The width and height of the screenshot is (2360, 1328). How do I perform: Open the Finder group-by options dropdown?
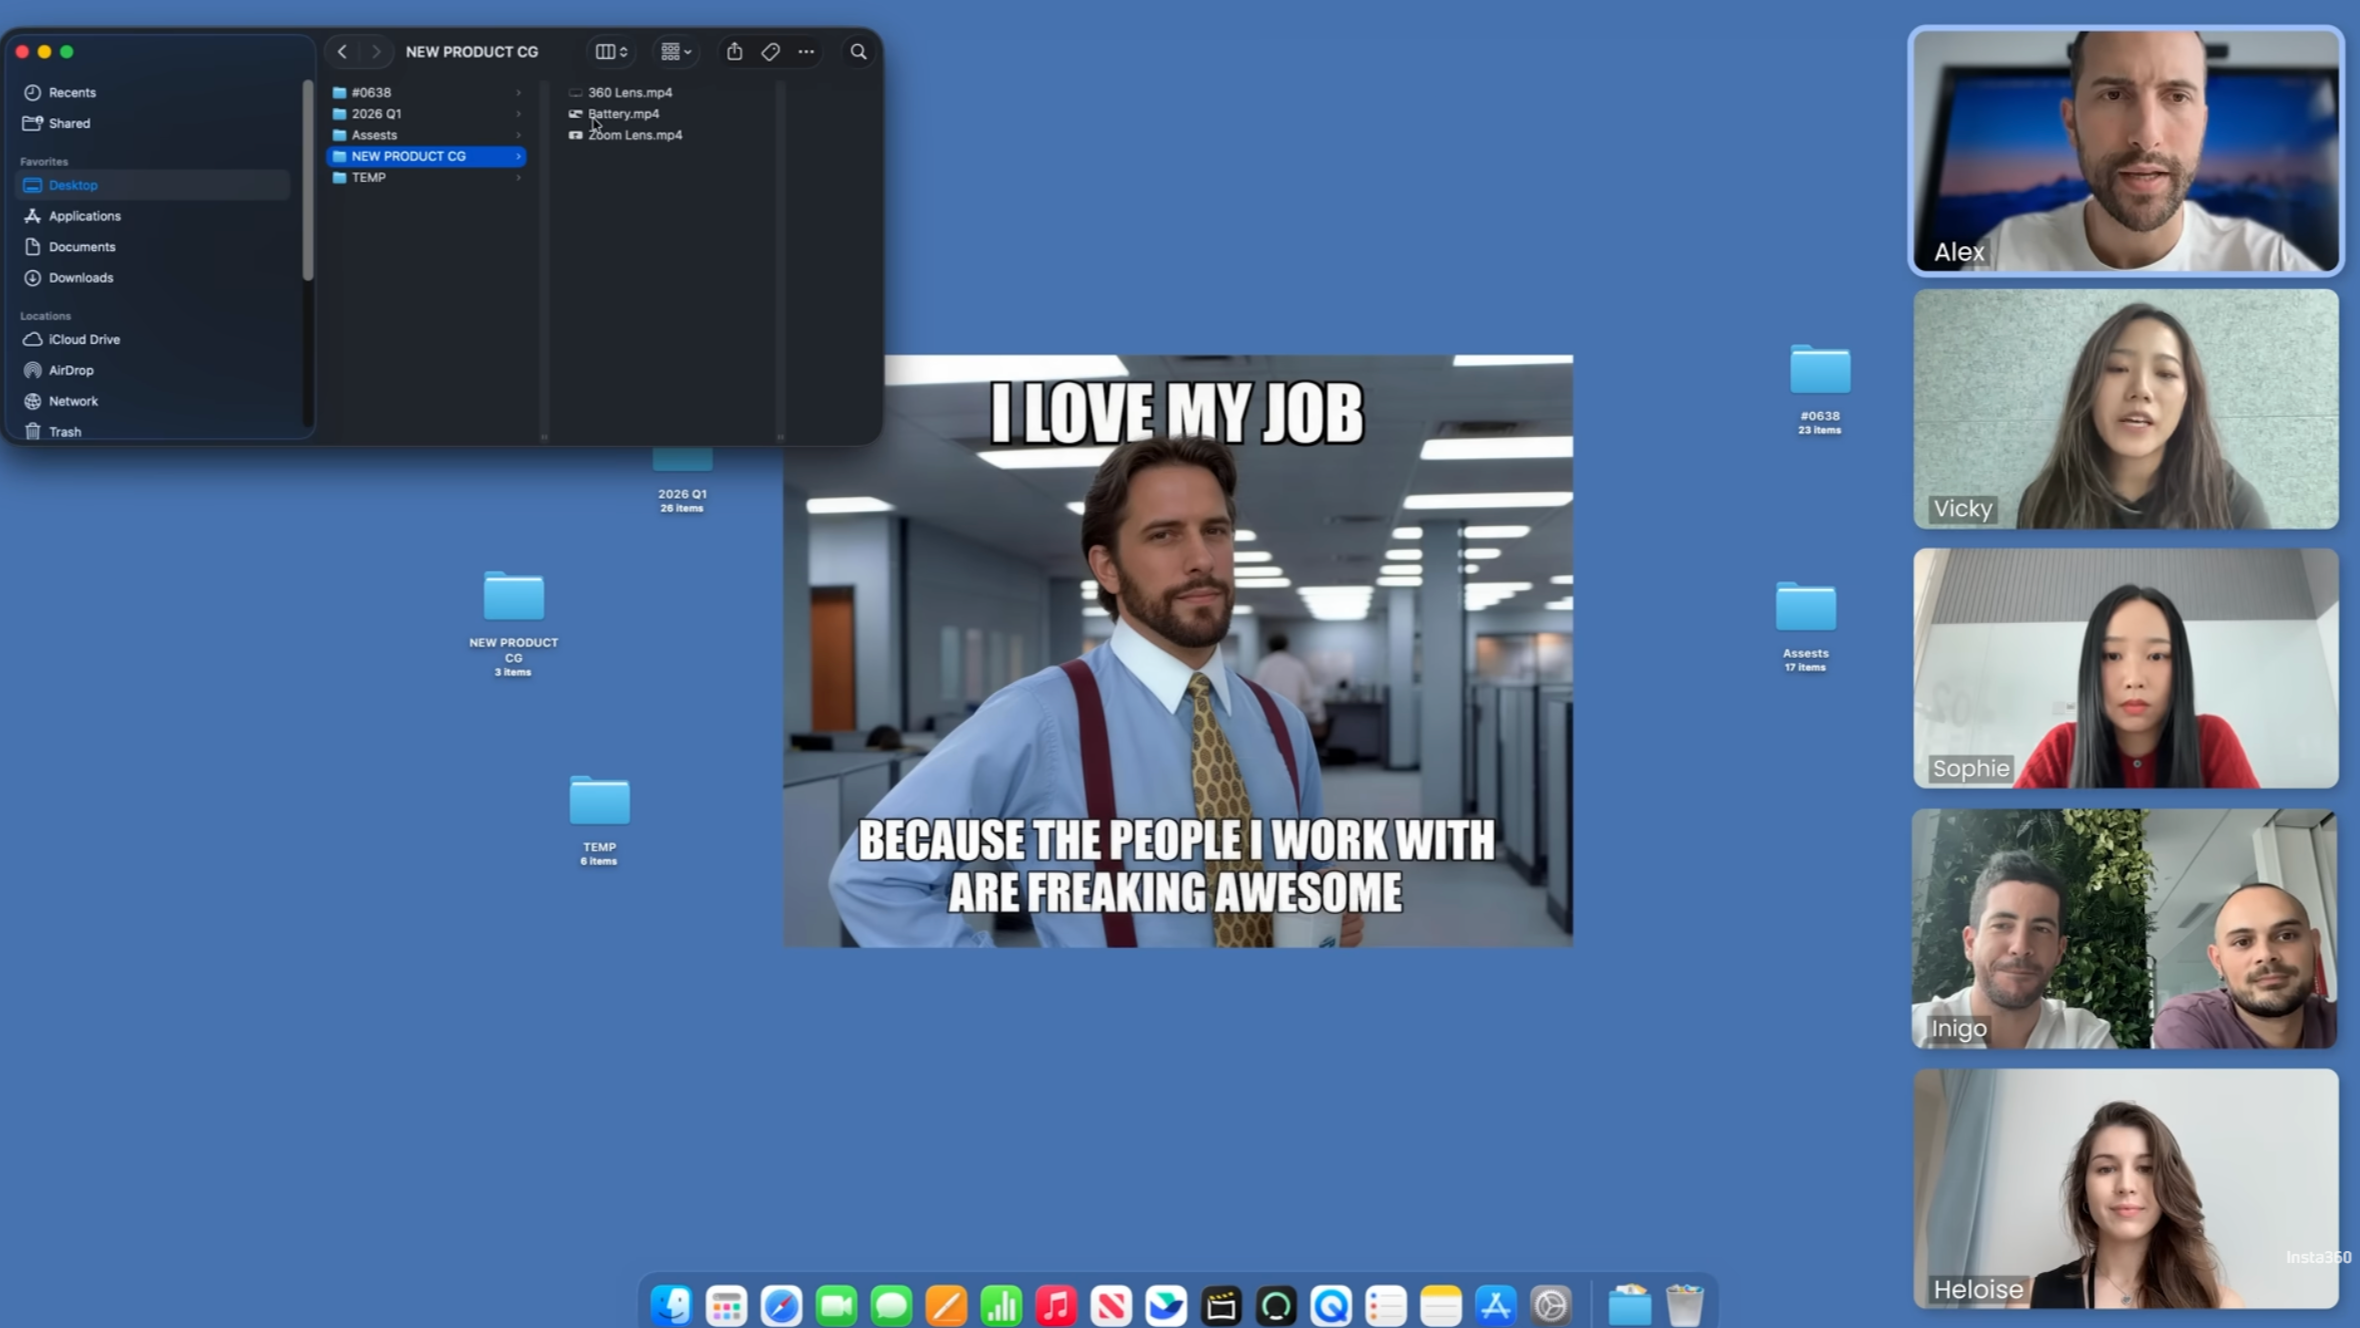(x=676, y=52)
